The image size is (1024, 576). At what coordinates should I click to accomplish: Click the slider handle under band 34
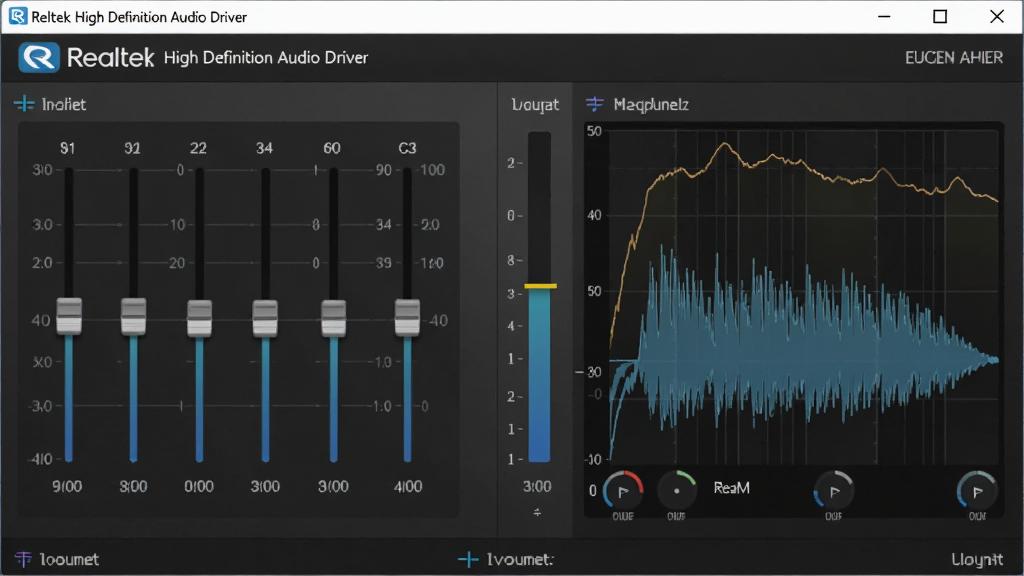(265, 318)
